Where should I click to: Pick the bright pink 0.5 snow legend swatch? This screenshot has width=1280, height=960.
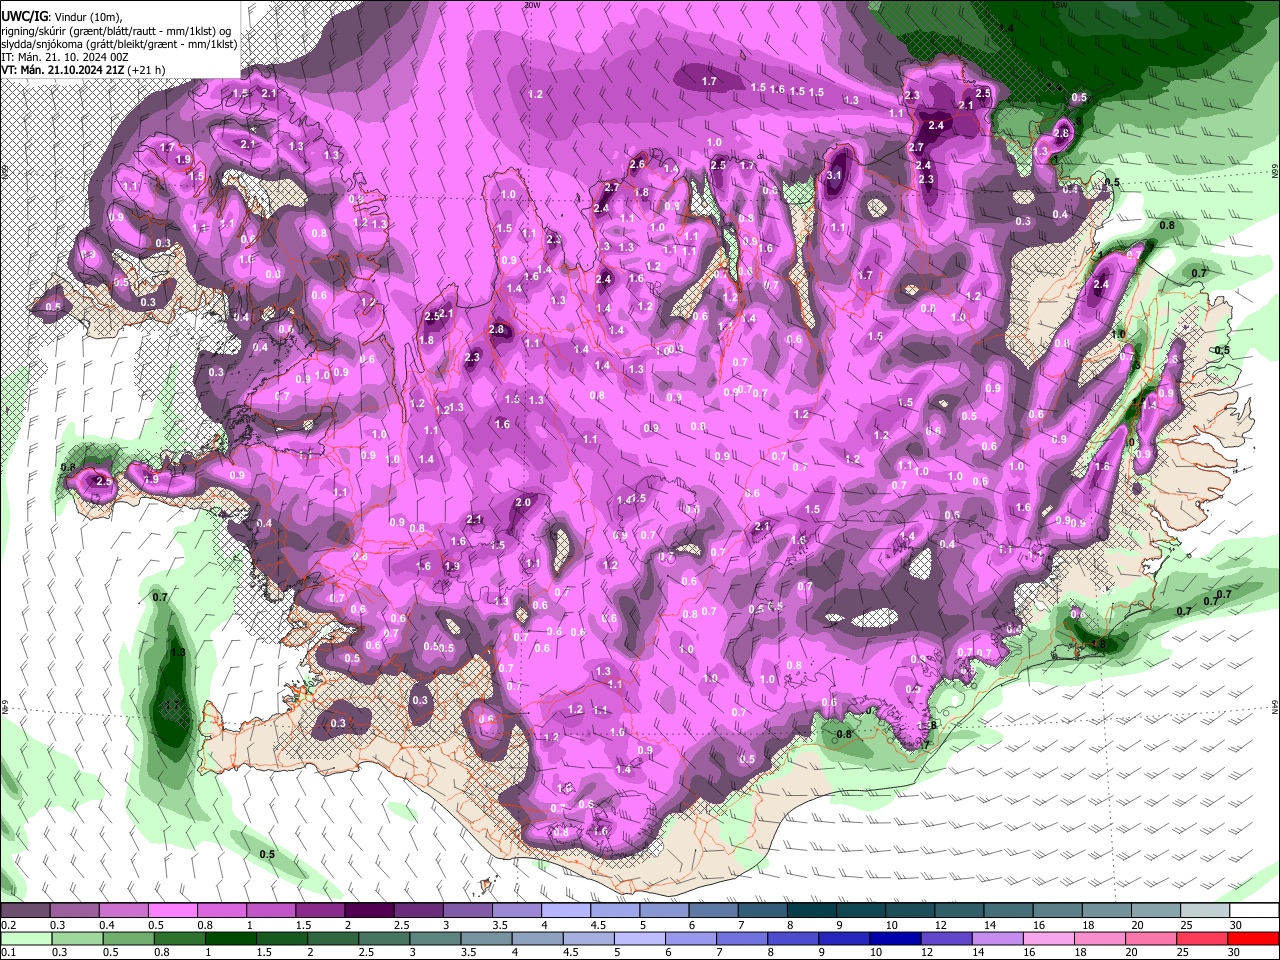click(x=172, y=911)
